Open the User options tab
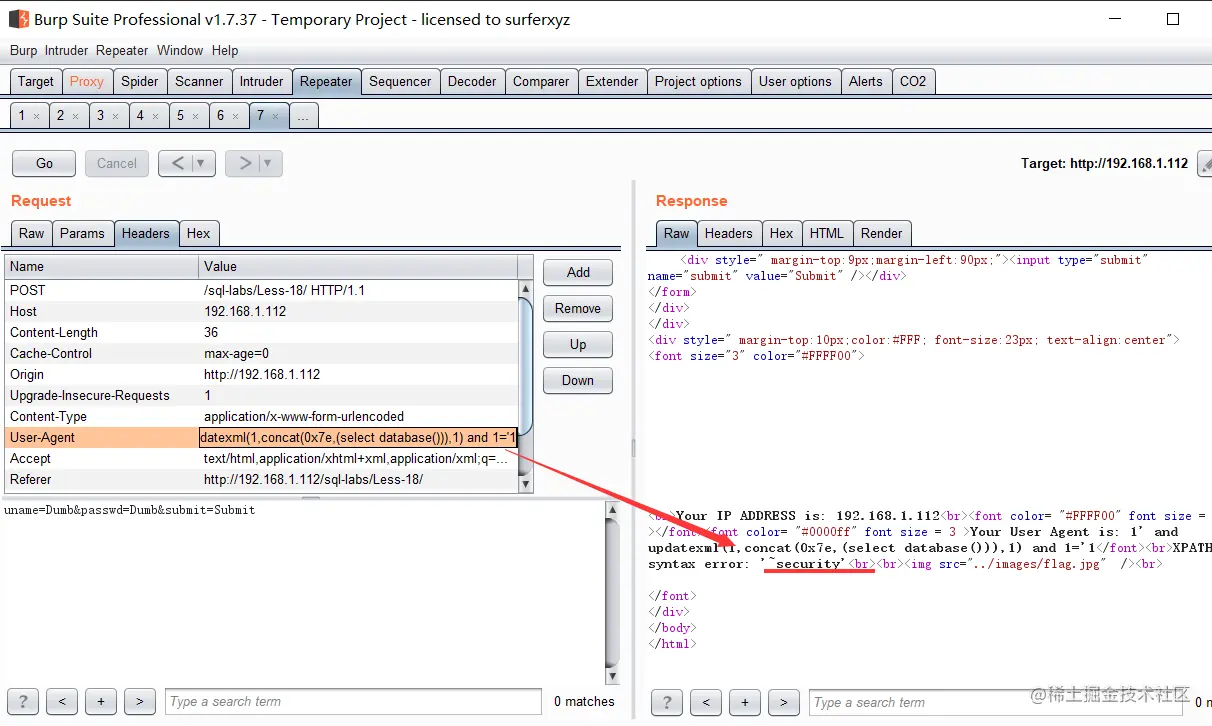Image resolution: width=1212 pixels, height=726 pixels. pyautogui.click(x=795, y=82)
